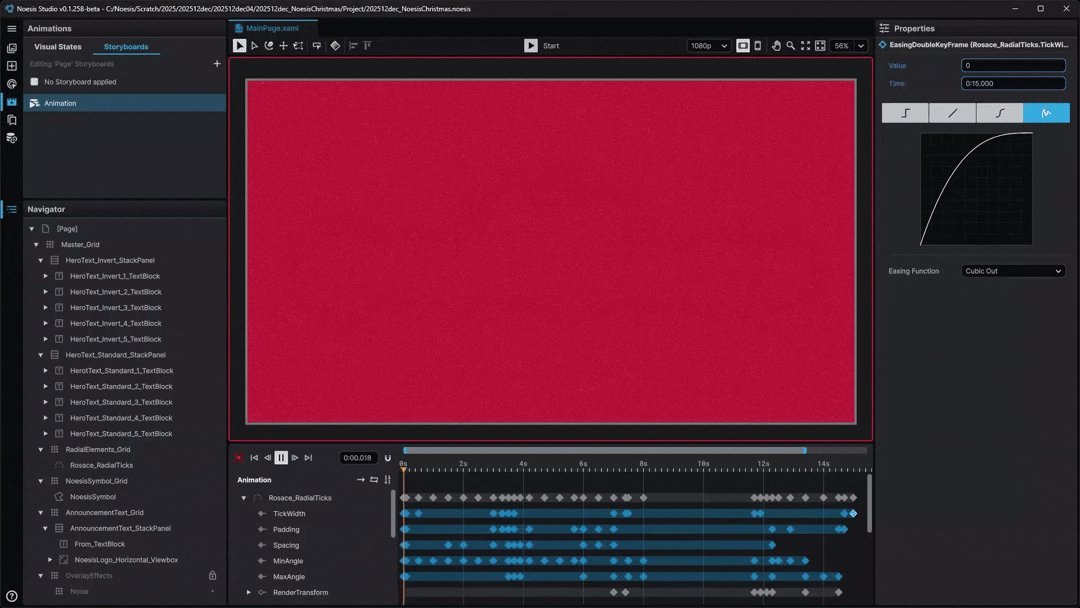
Task: Select the filled arrow selection tool
Action: pos(239,45)
